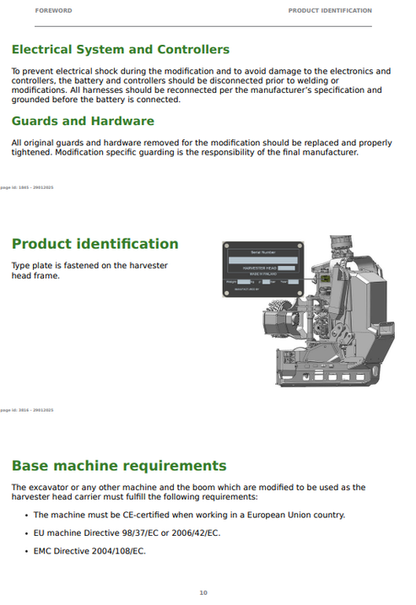
Task: Click the type plate image
Action: click(263, 269)
